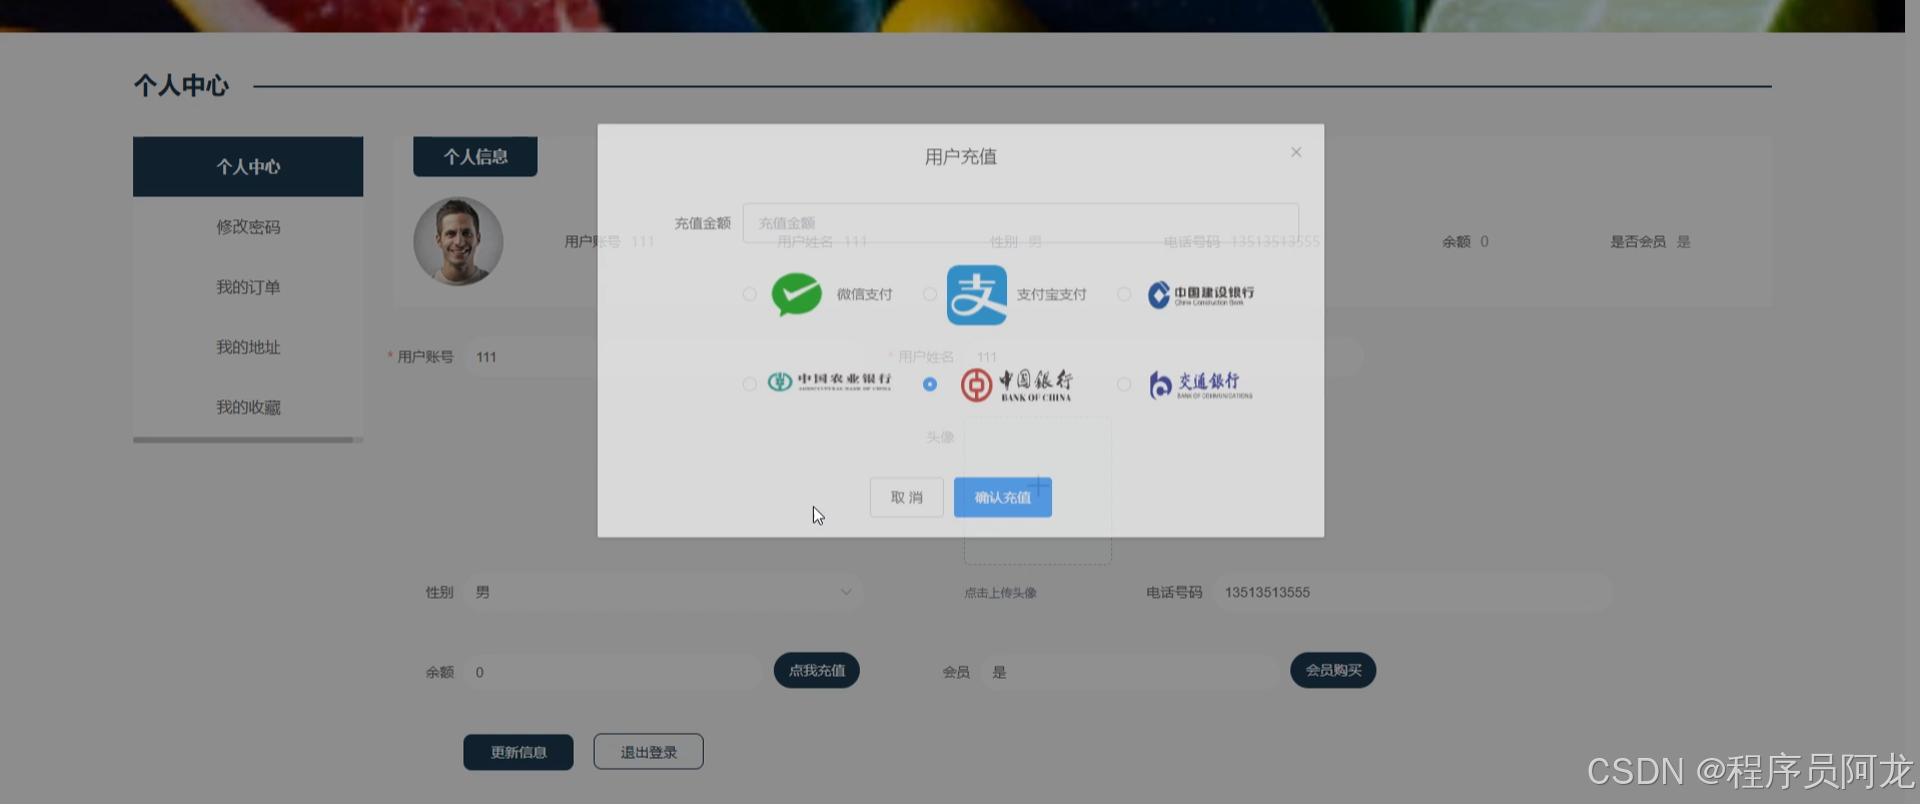The height and width of the screenshot is (804, 1920).
Task: Click the 确认充值 button
Action: point(1002,497)
